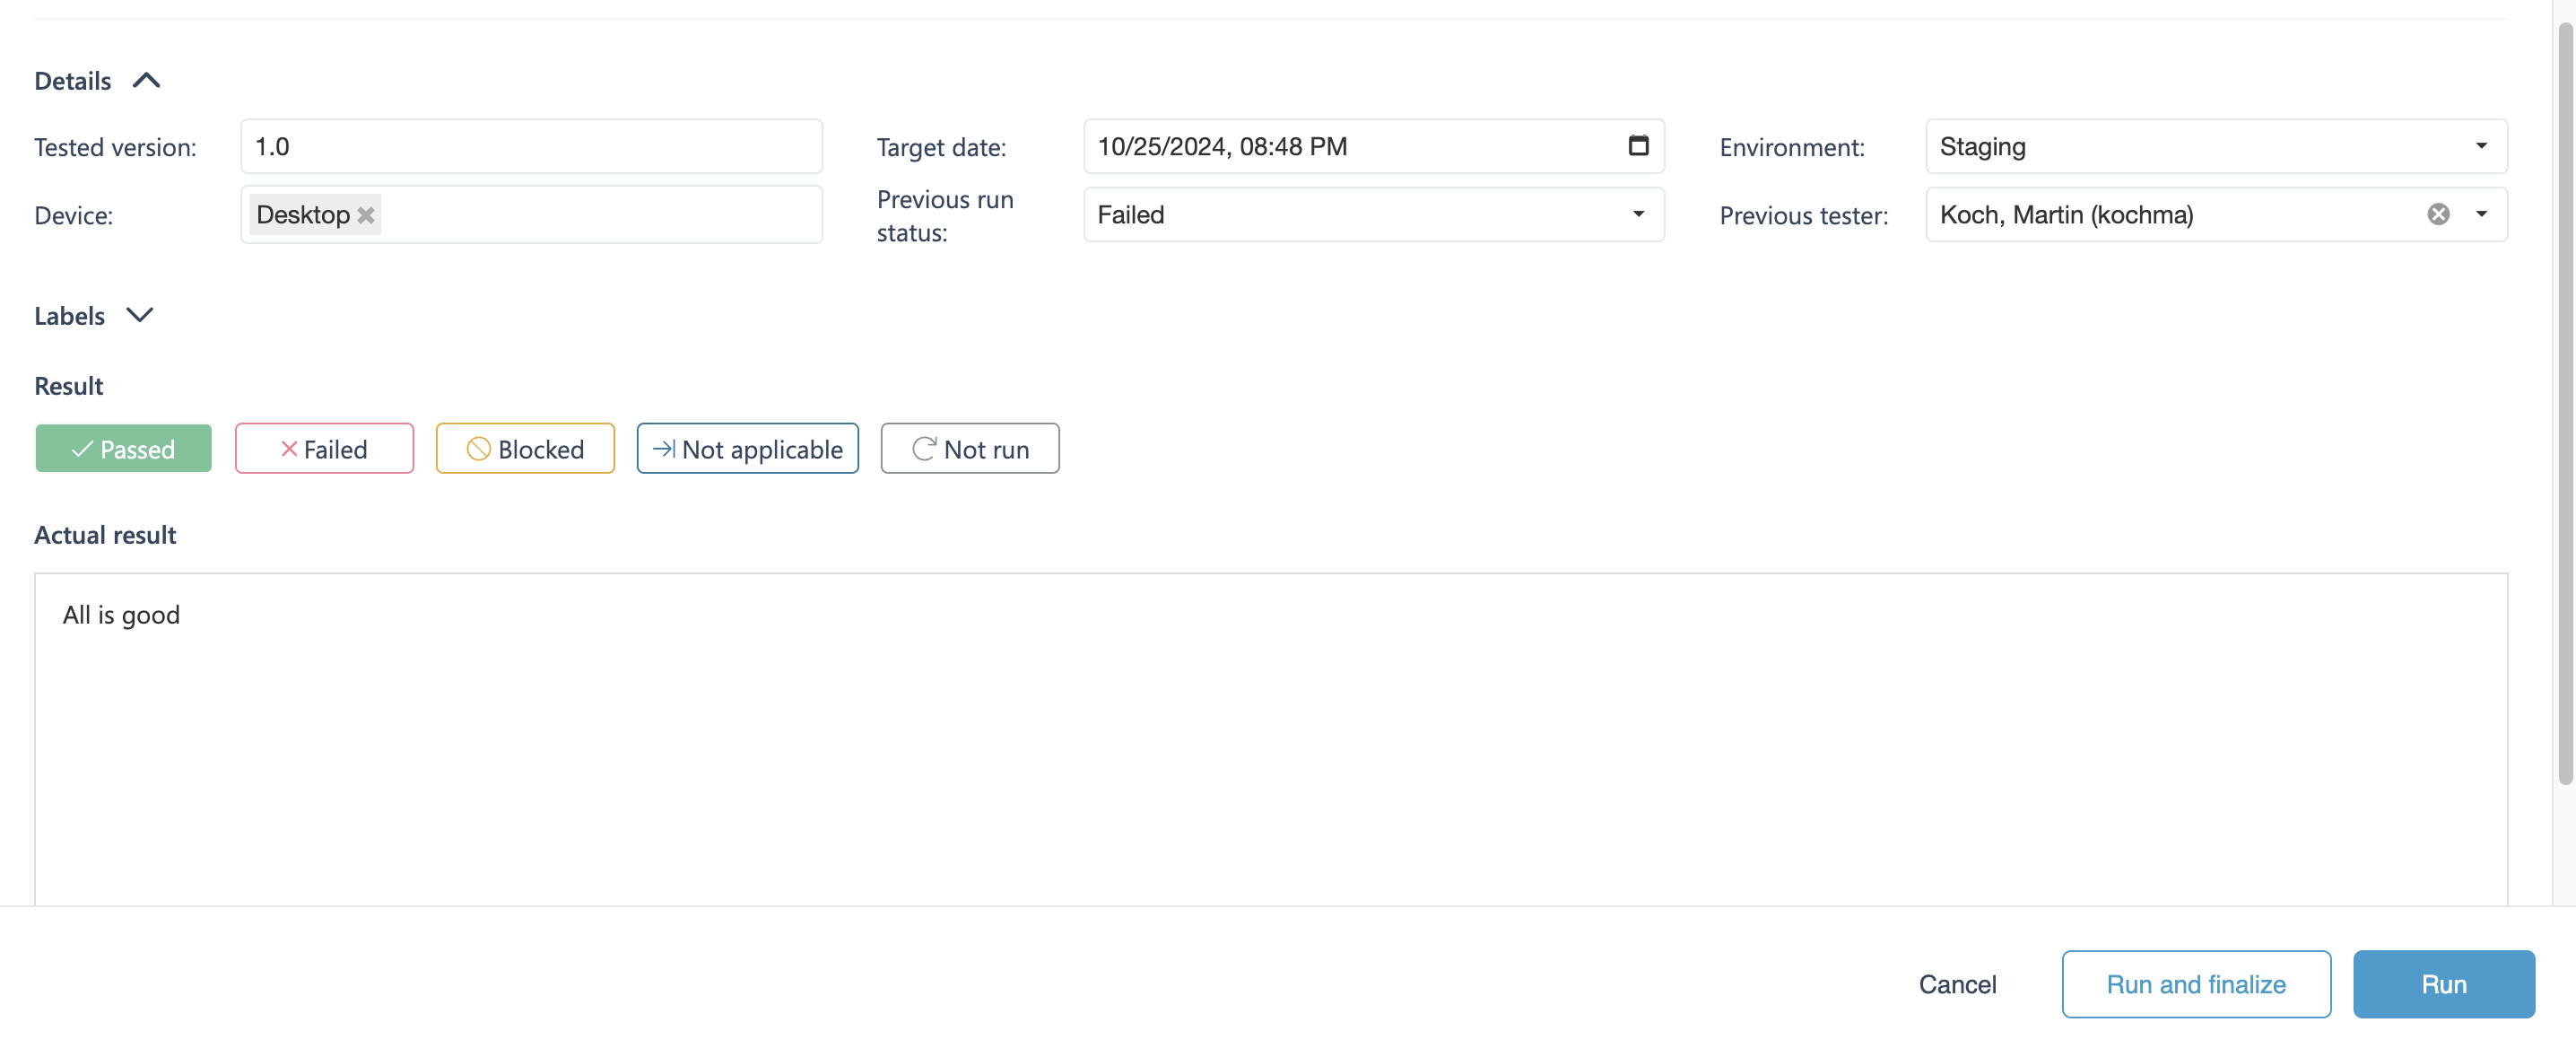Open the Previous tester dropdown arrow
Screen dimensions: 2576x1057
(2481, 214)
